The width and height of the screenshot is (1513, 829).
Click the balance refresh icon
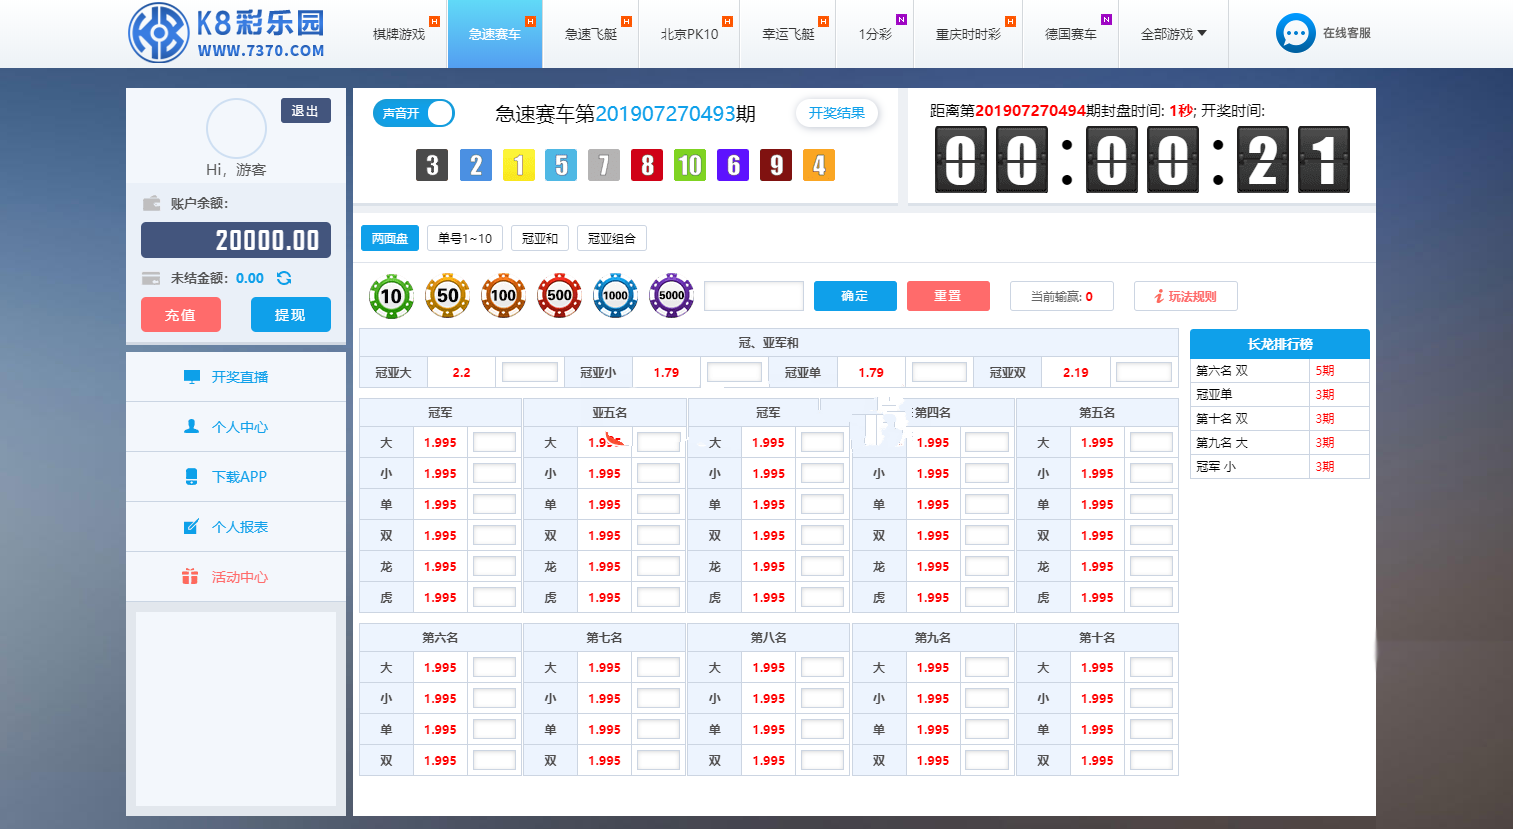(284, 278)
